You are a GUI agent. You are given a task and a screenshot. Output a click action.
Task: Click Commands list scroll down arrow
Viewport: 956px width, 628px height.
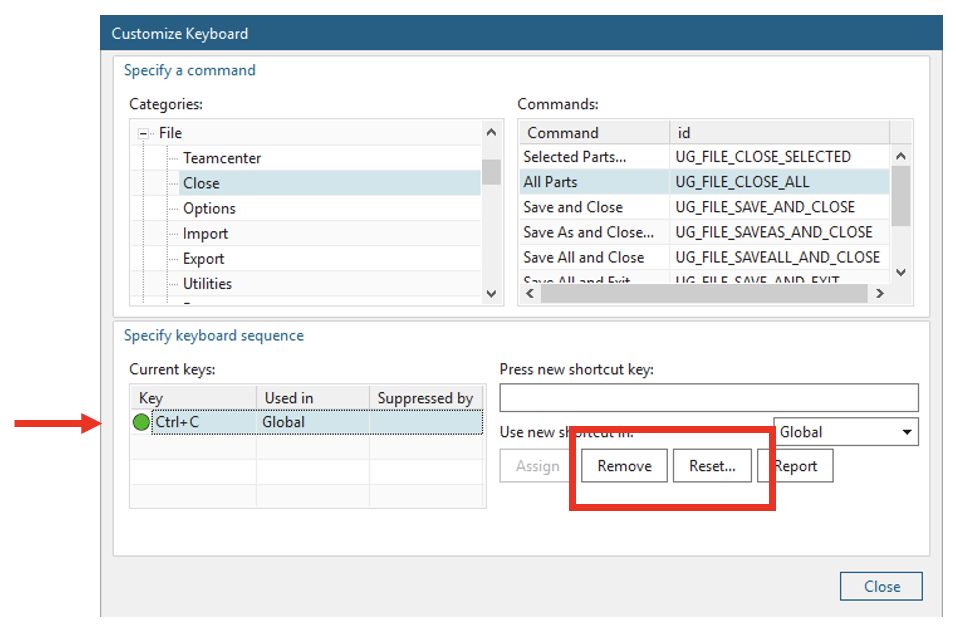[901, 273]
